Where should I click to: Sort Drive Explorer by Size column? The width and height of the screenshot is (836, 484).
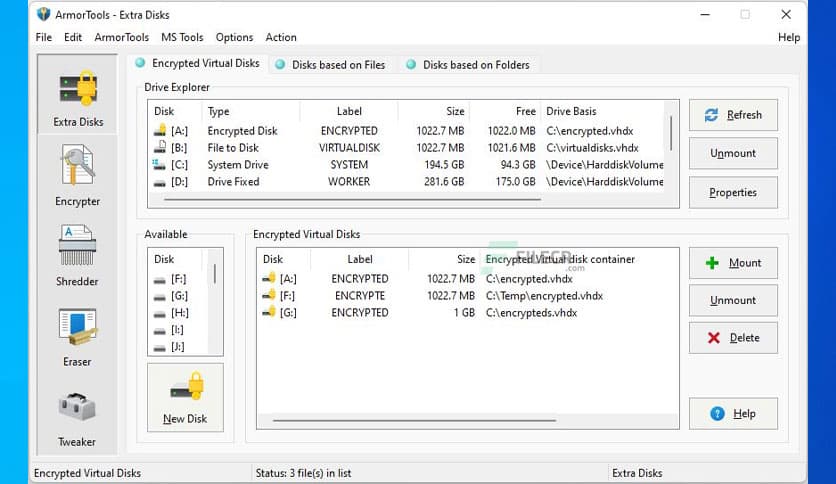tap(455, 111)
